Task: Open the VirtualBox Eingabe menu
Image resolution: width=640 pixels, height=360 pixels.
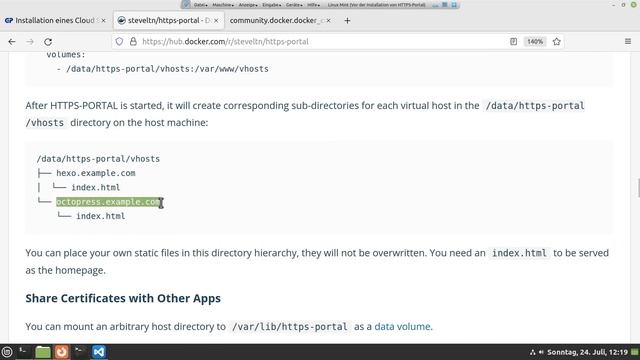Action: click(x=271, y=5)
